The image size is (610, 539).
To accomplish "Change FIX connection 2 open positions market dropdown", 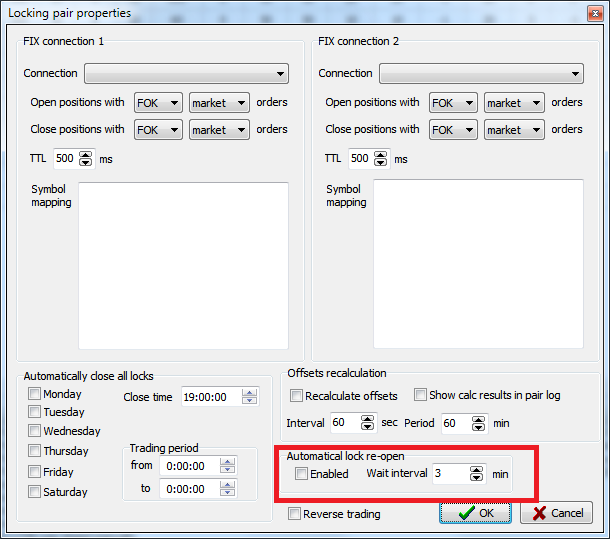I will point(514,103).
